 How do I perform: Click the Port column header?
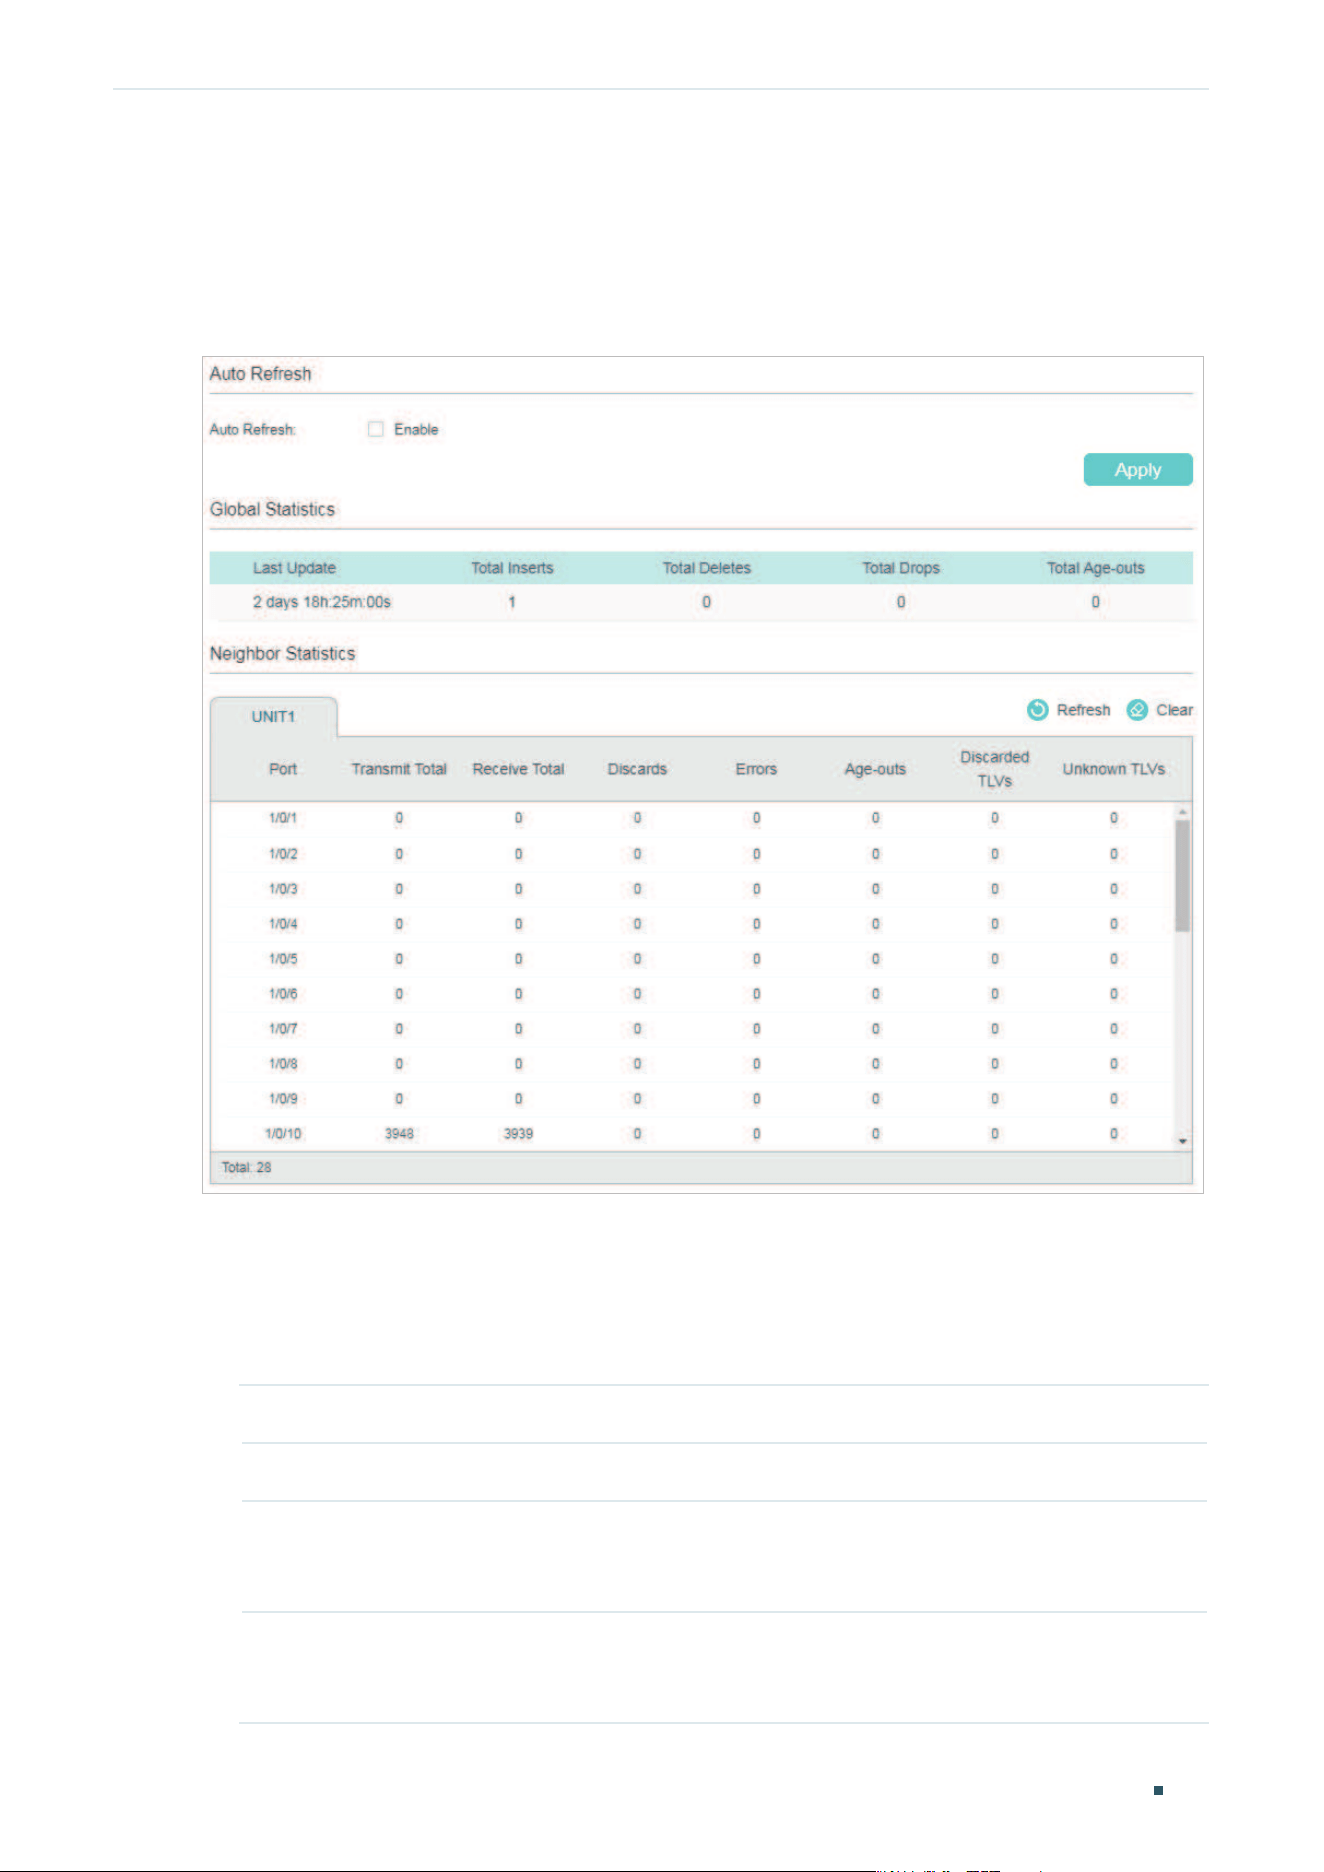[283, 769]
